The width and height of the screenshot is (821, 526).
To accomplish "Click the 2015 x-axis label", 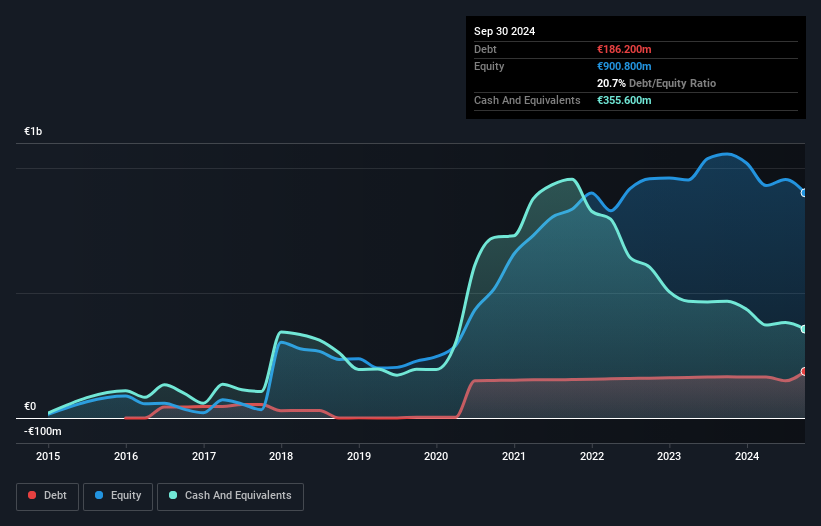I will pos(48,456).
